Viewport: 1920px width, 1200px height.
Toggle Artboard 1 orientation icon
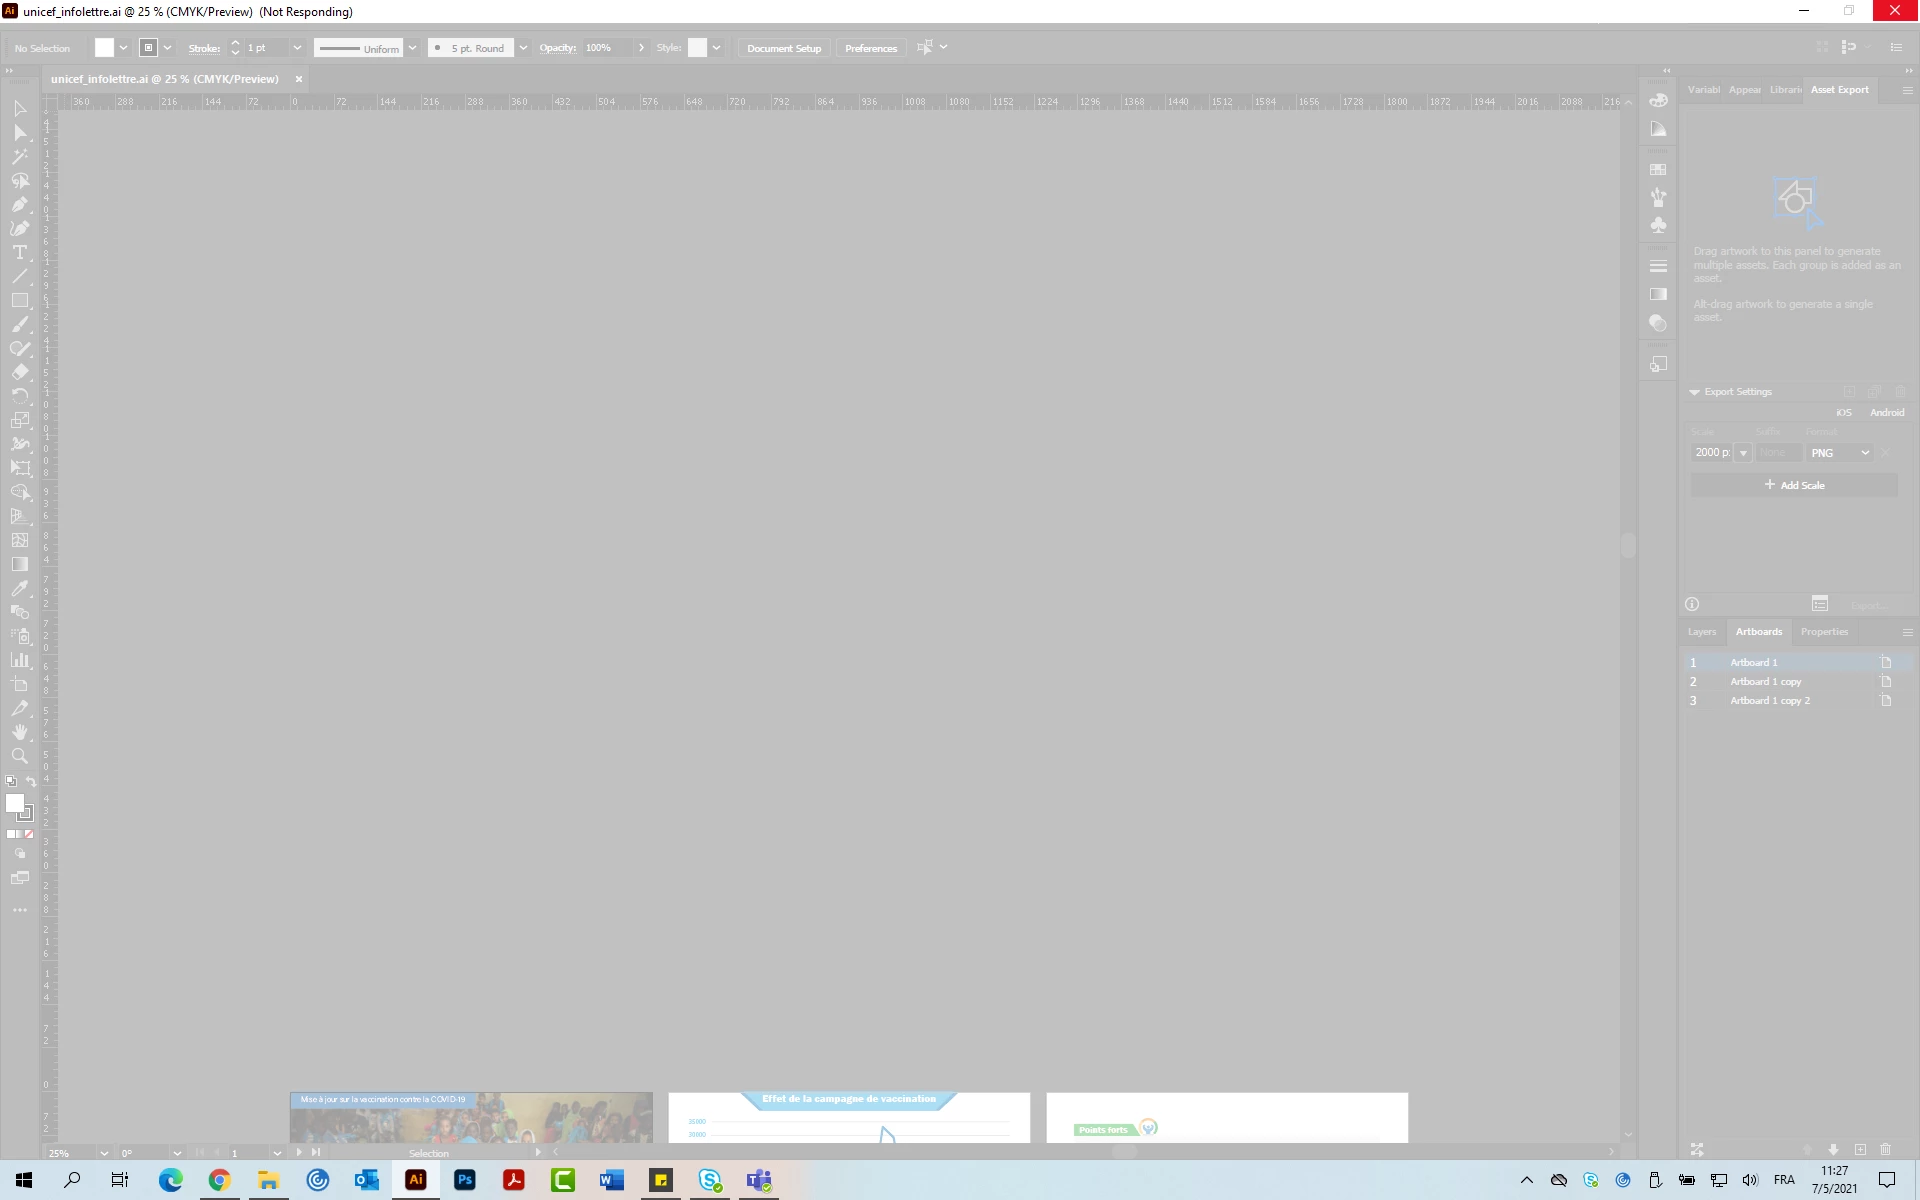pyautogui.click(x=1886, y=662)
